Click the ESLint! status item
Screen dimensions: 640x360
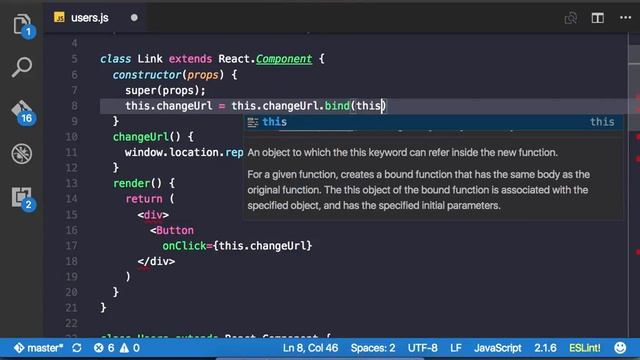pyautogui.click(x=584, y=348)
